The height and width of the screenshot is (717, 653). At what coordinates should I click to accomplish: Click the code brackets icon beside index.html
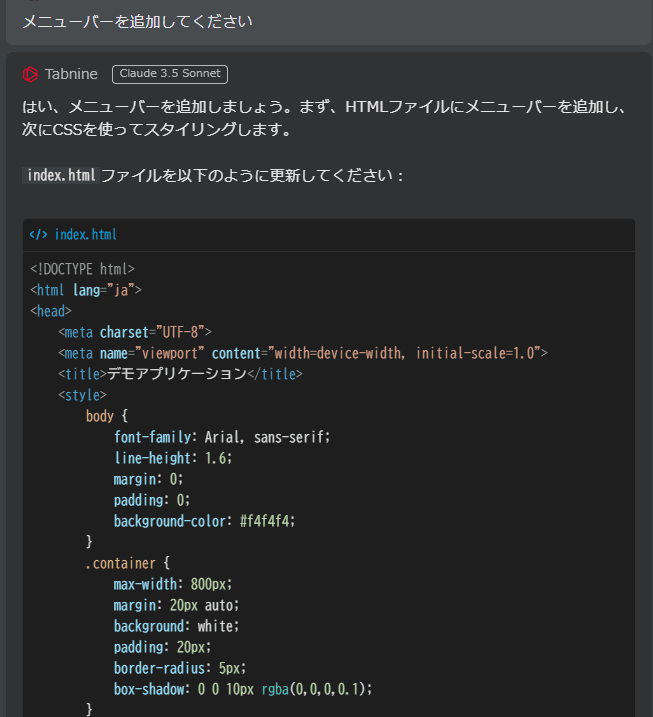point(38,235)
